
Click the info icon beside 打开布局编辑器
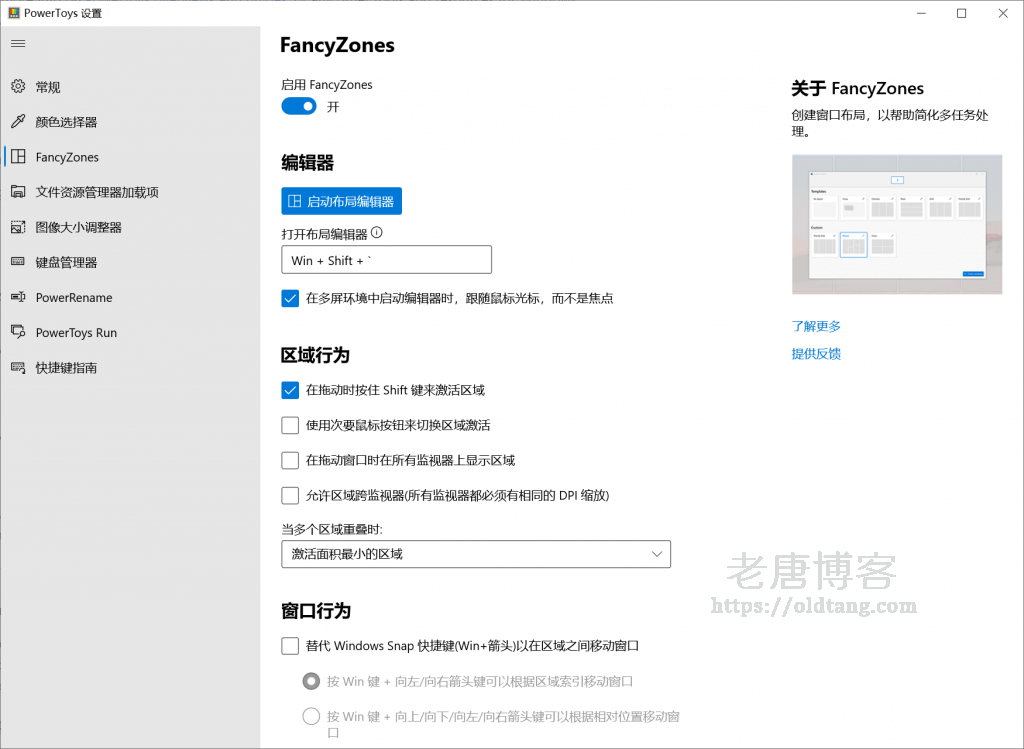coord(377,233)
